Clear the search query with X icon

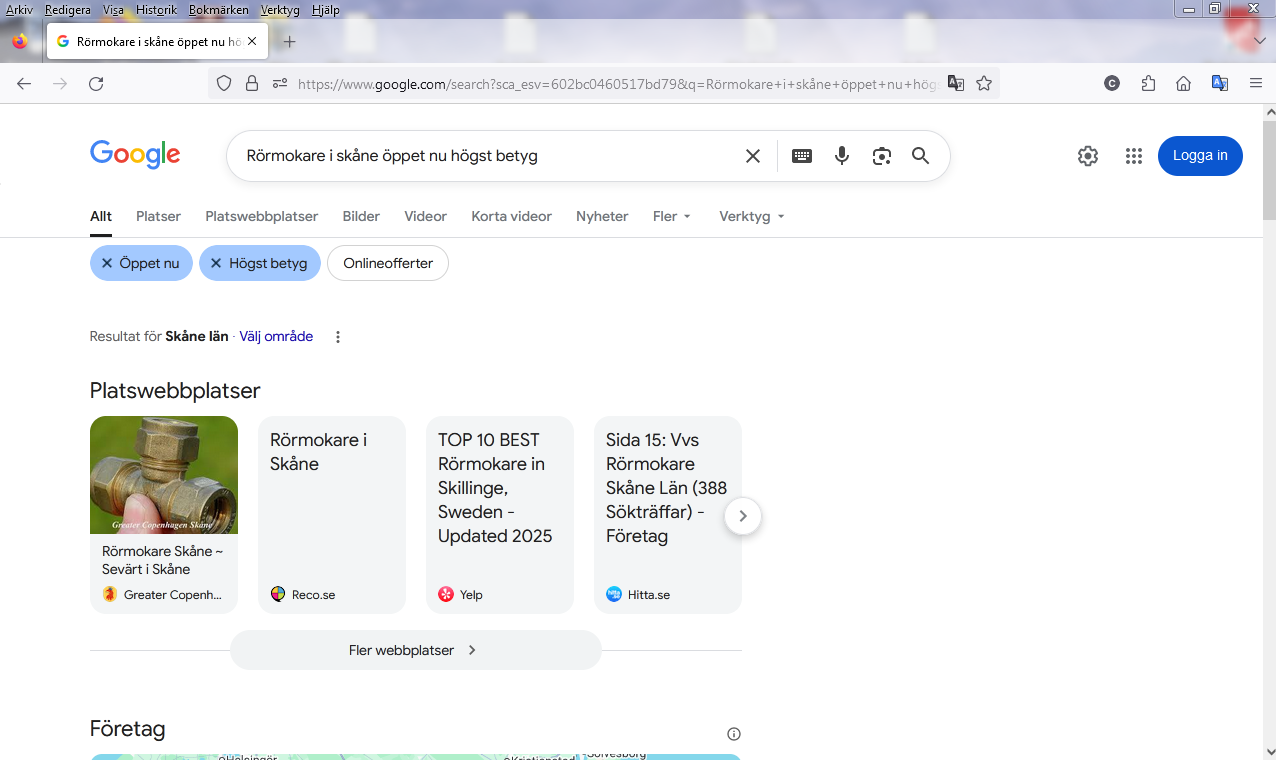(x=753, y=156)
